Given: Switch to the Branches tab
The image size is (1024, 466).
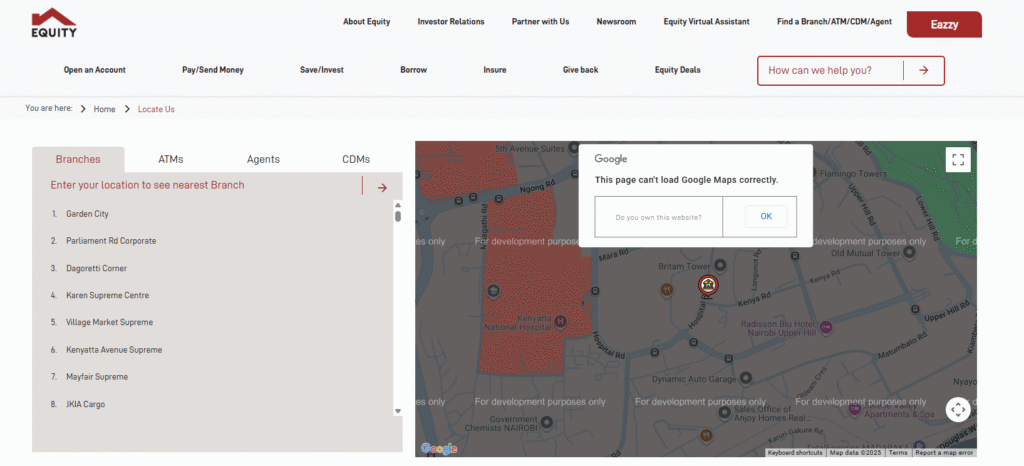Looking at the screenshot, I should point(78,159).
